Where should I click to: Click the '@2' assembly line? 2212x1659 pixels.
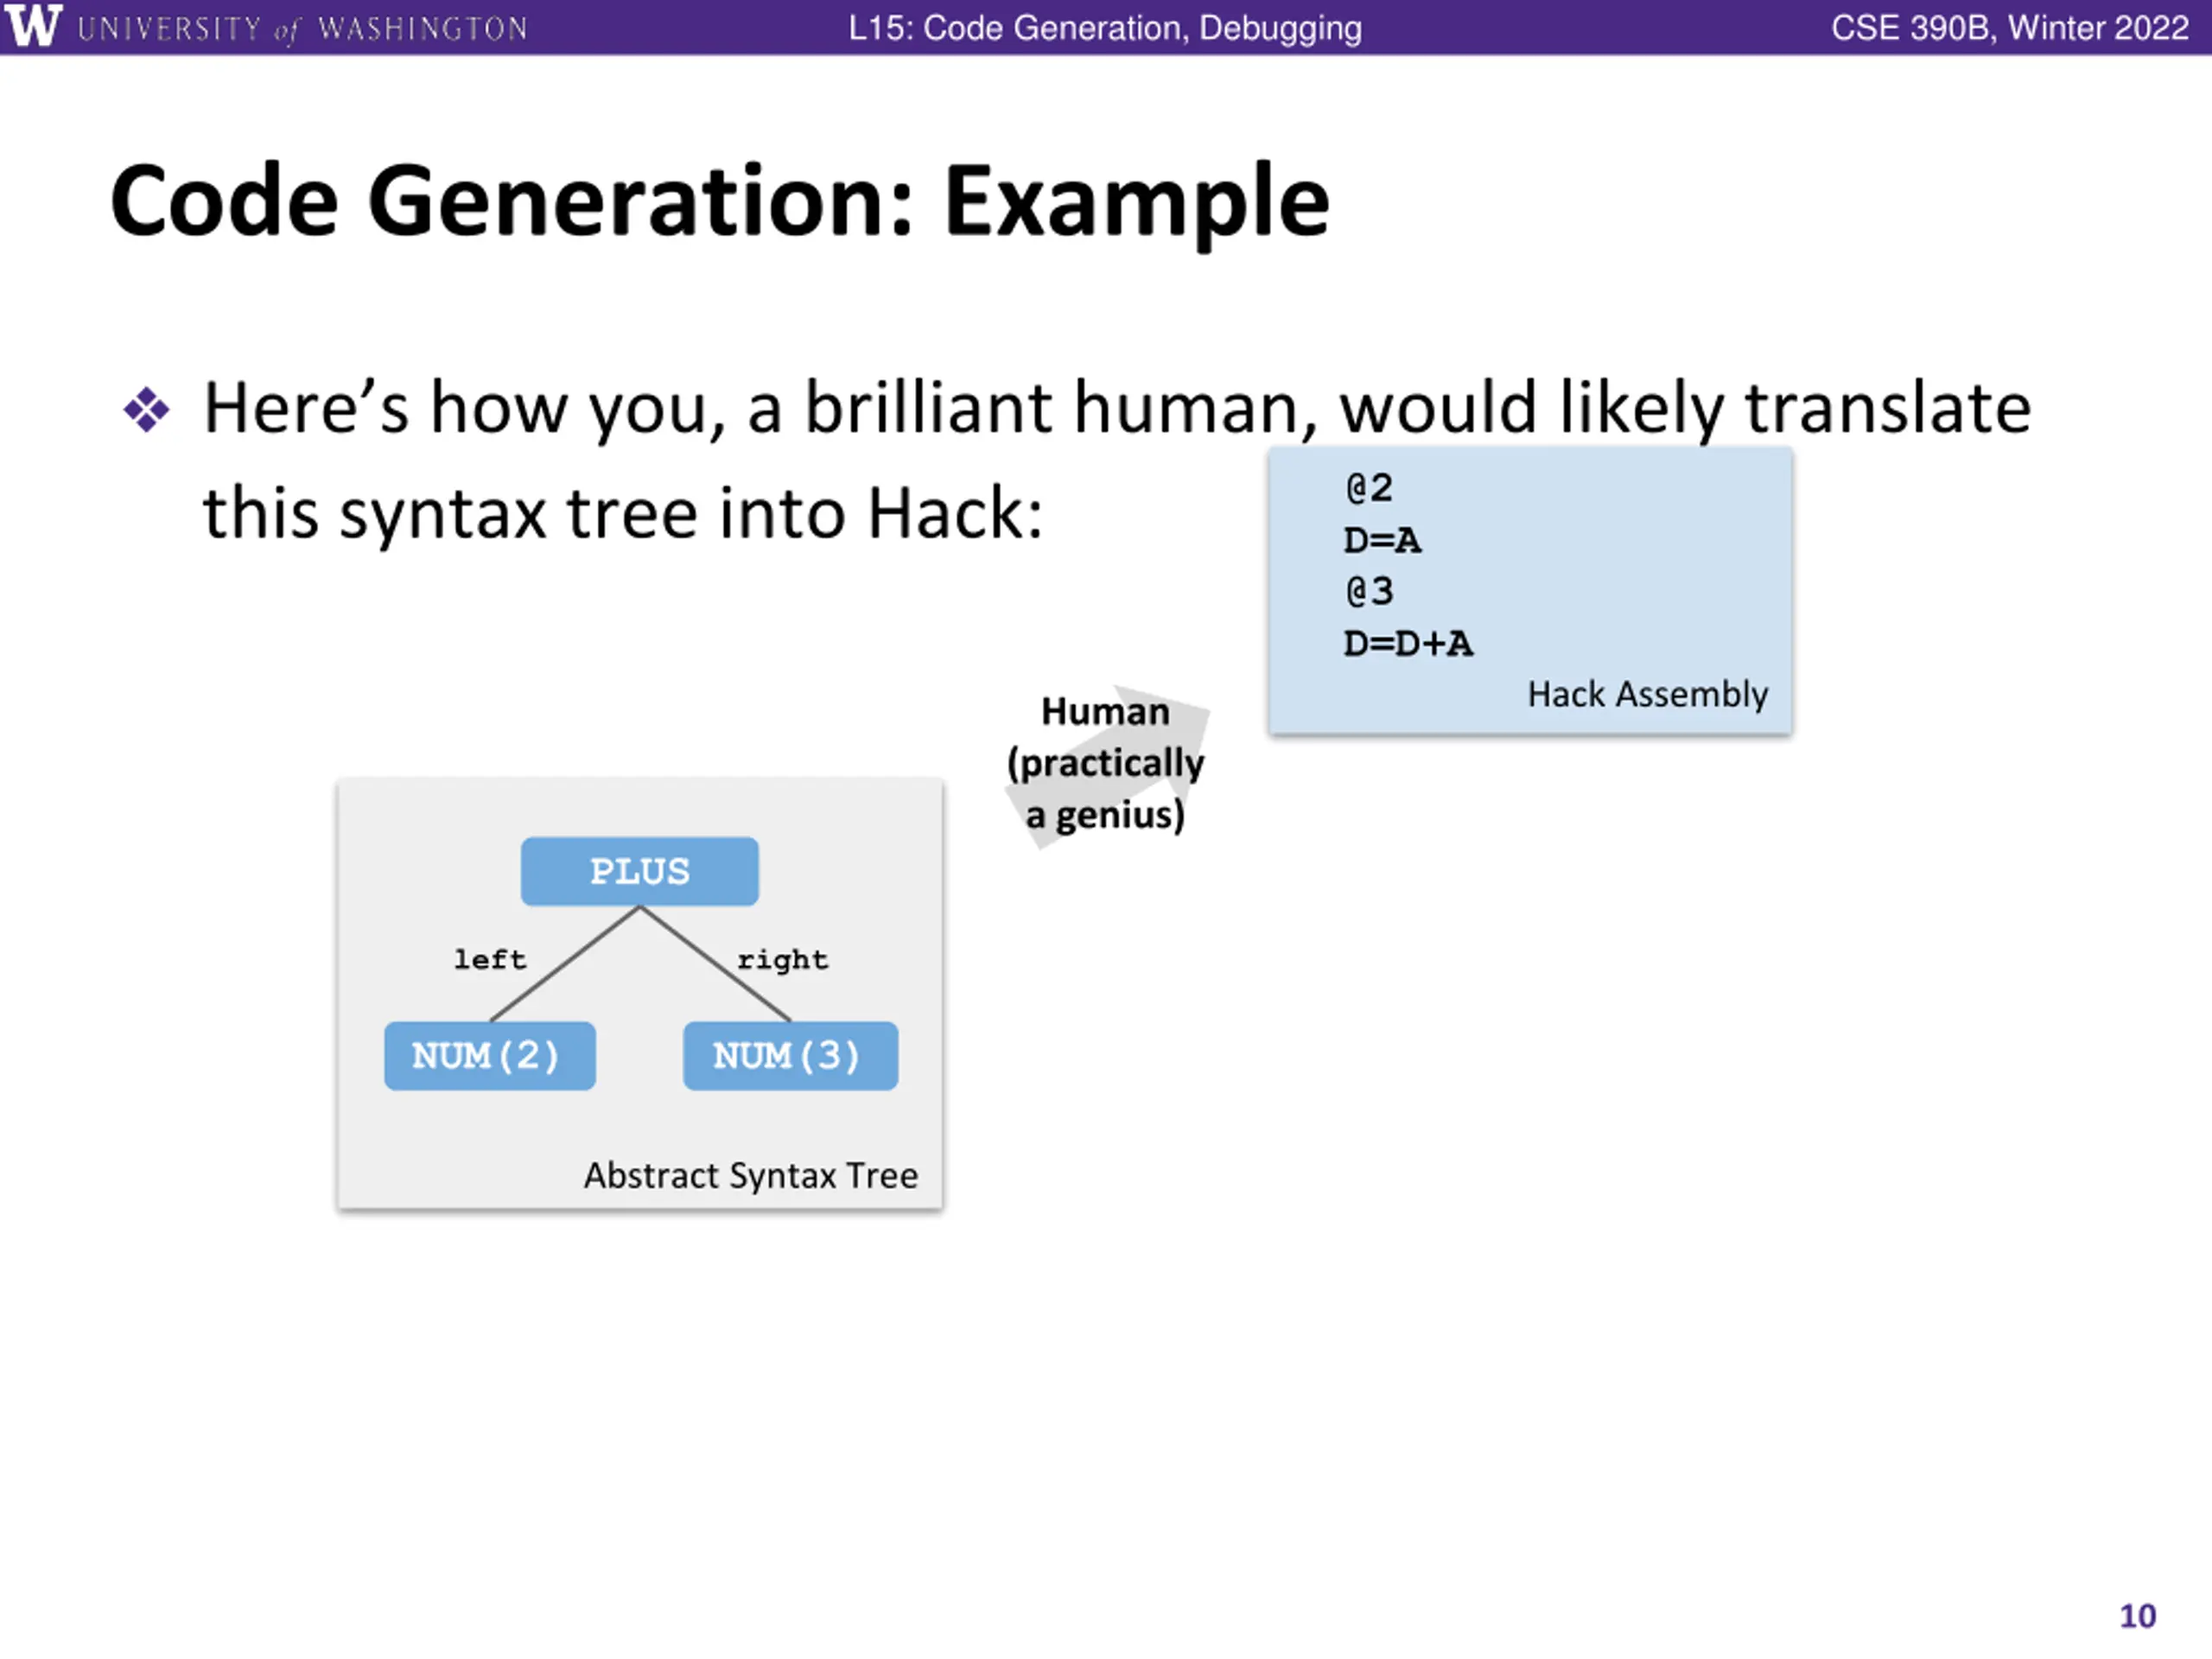point(1369,488)
